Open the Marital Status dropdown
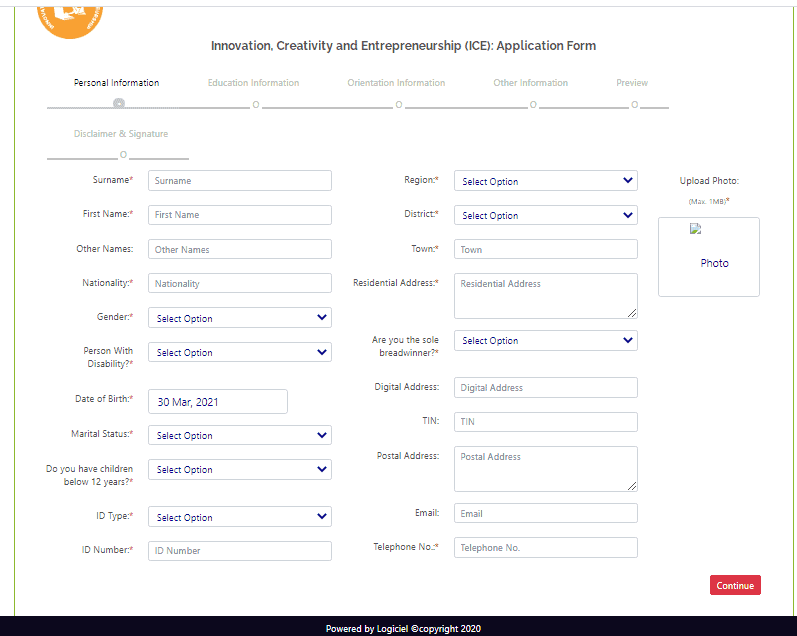Image resolution: width=797 pixels, height=636 pixels. coord(239,435)
